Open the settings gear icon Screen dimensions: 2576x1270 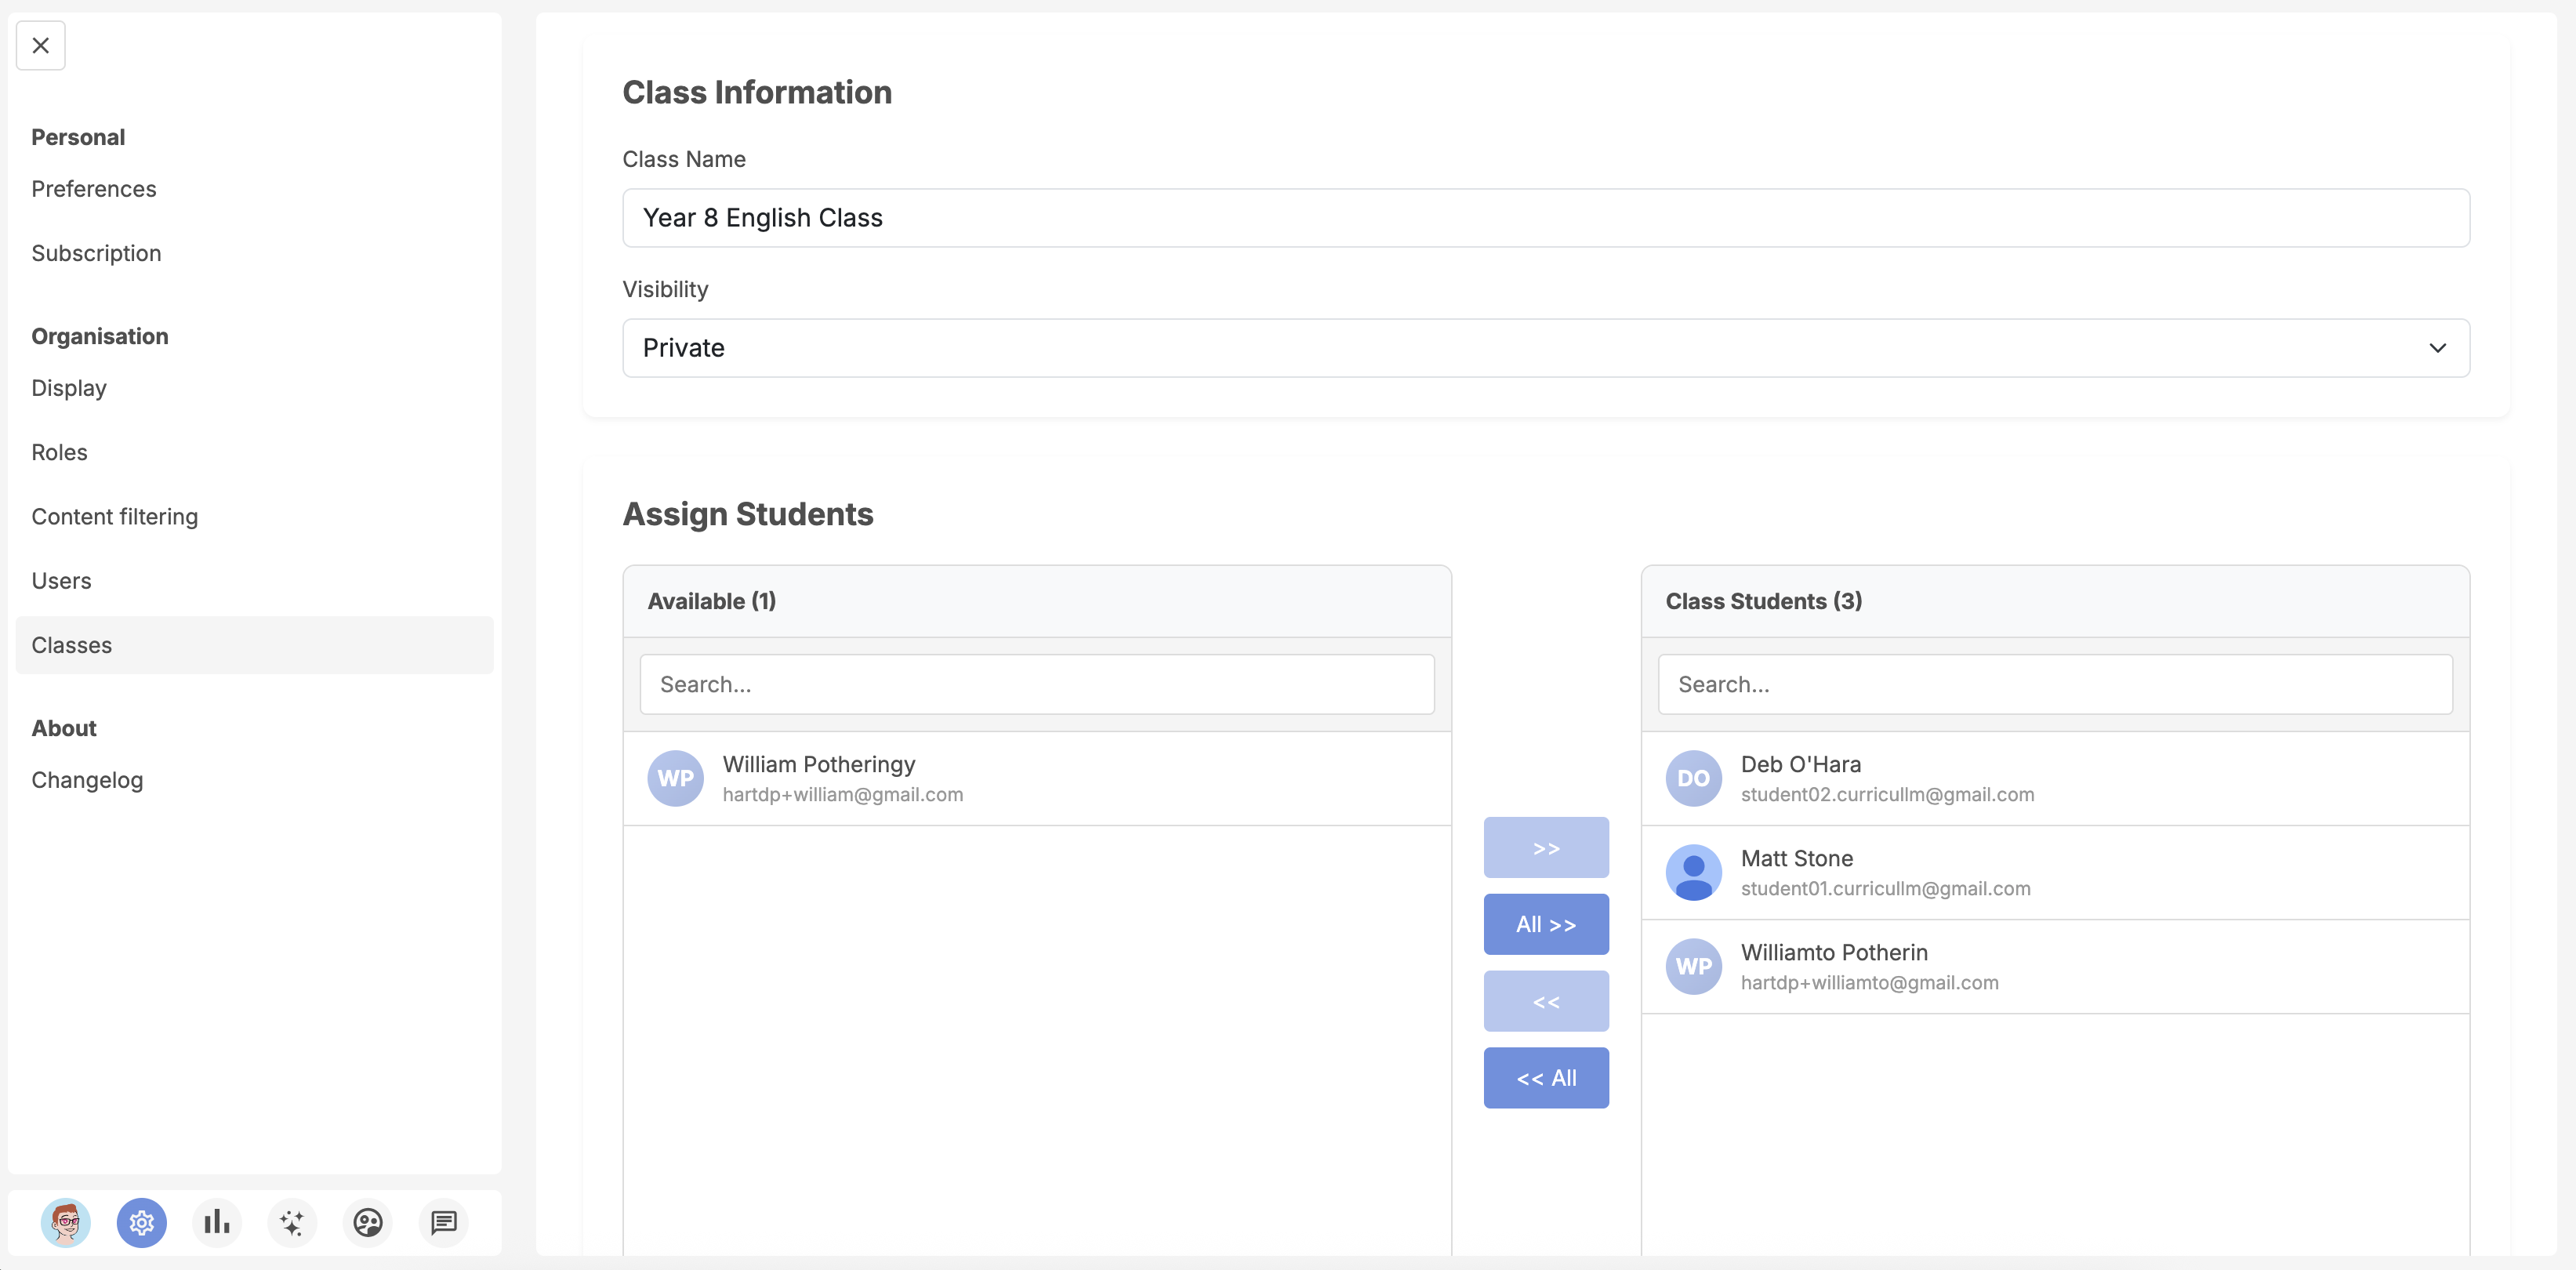pos(141,1222)
